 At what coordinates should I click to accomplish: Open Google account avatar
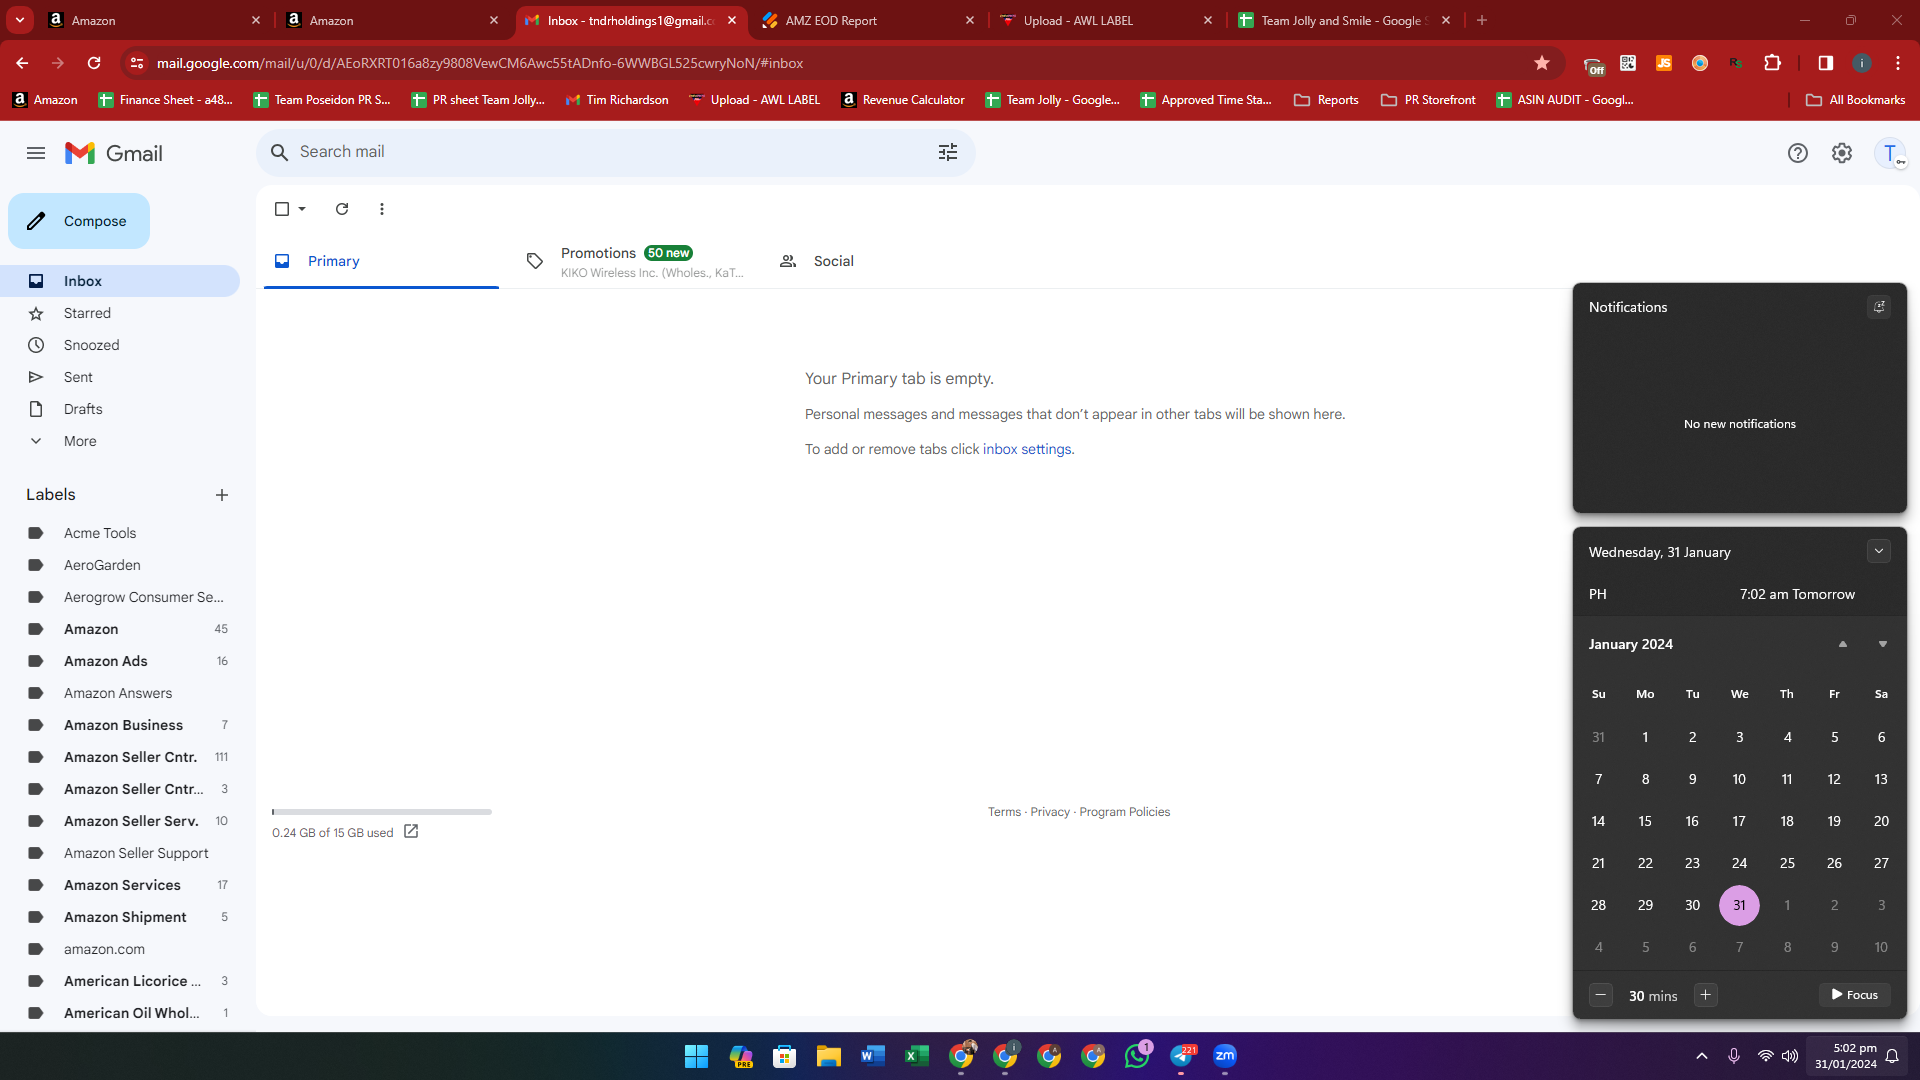[x=1890, y=153]
